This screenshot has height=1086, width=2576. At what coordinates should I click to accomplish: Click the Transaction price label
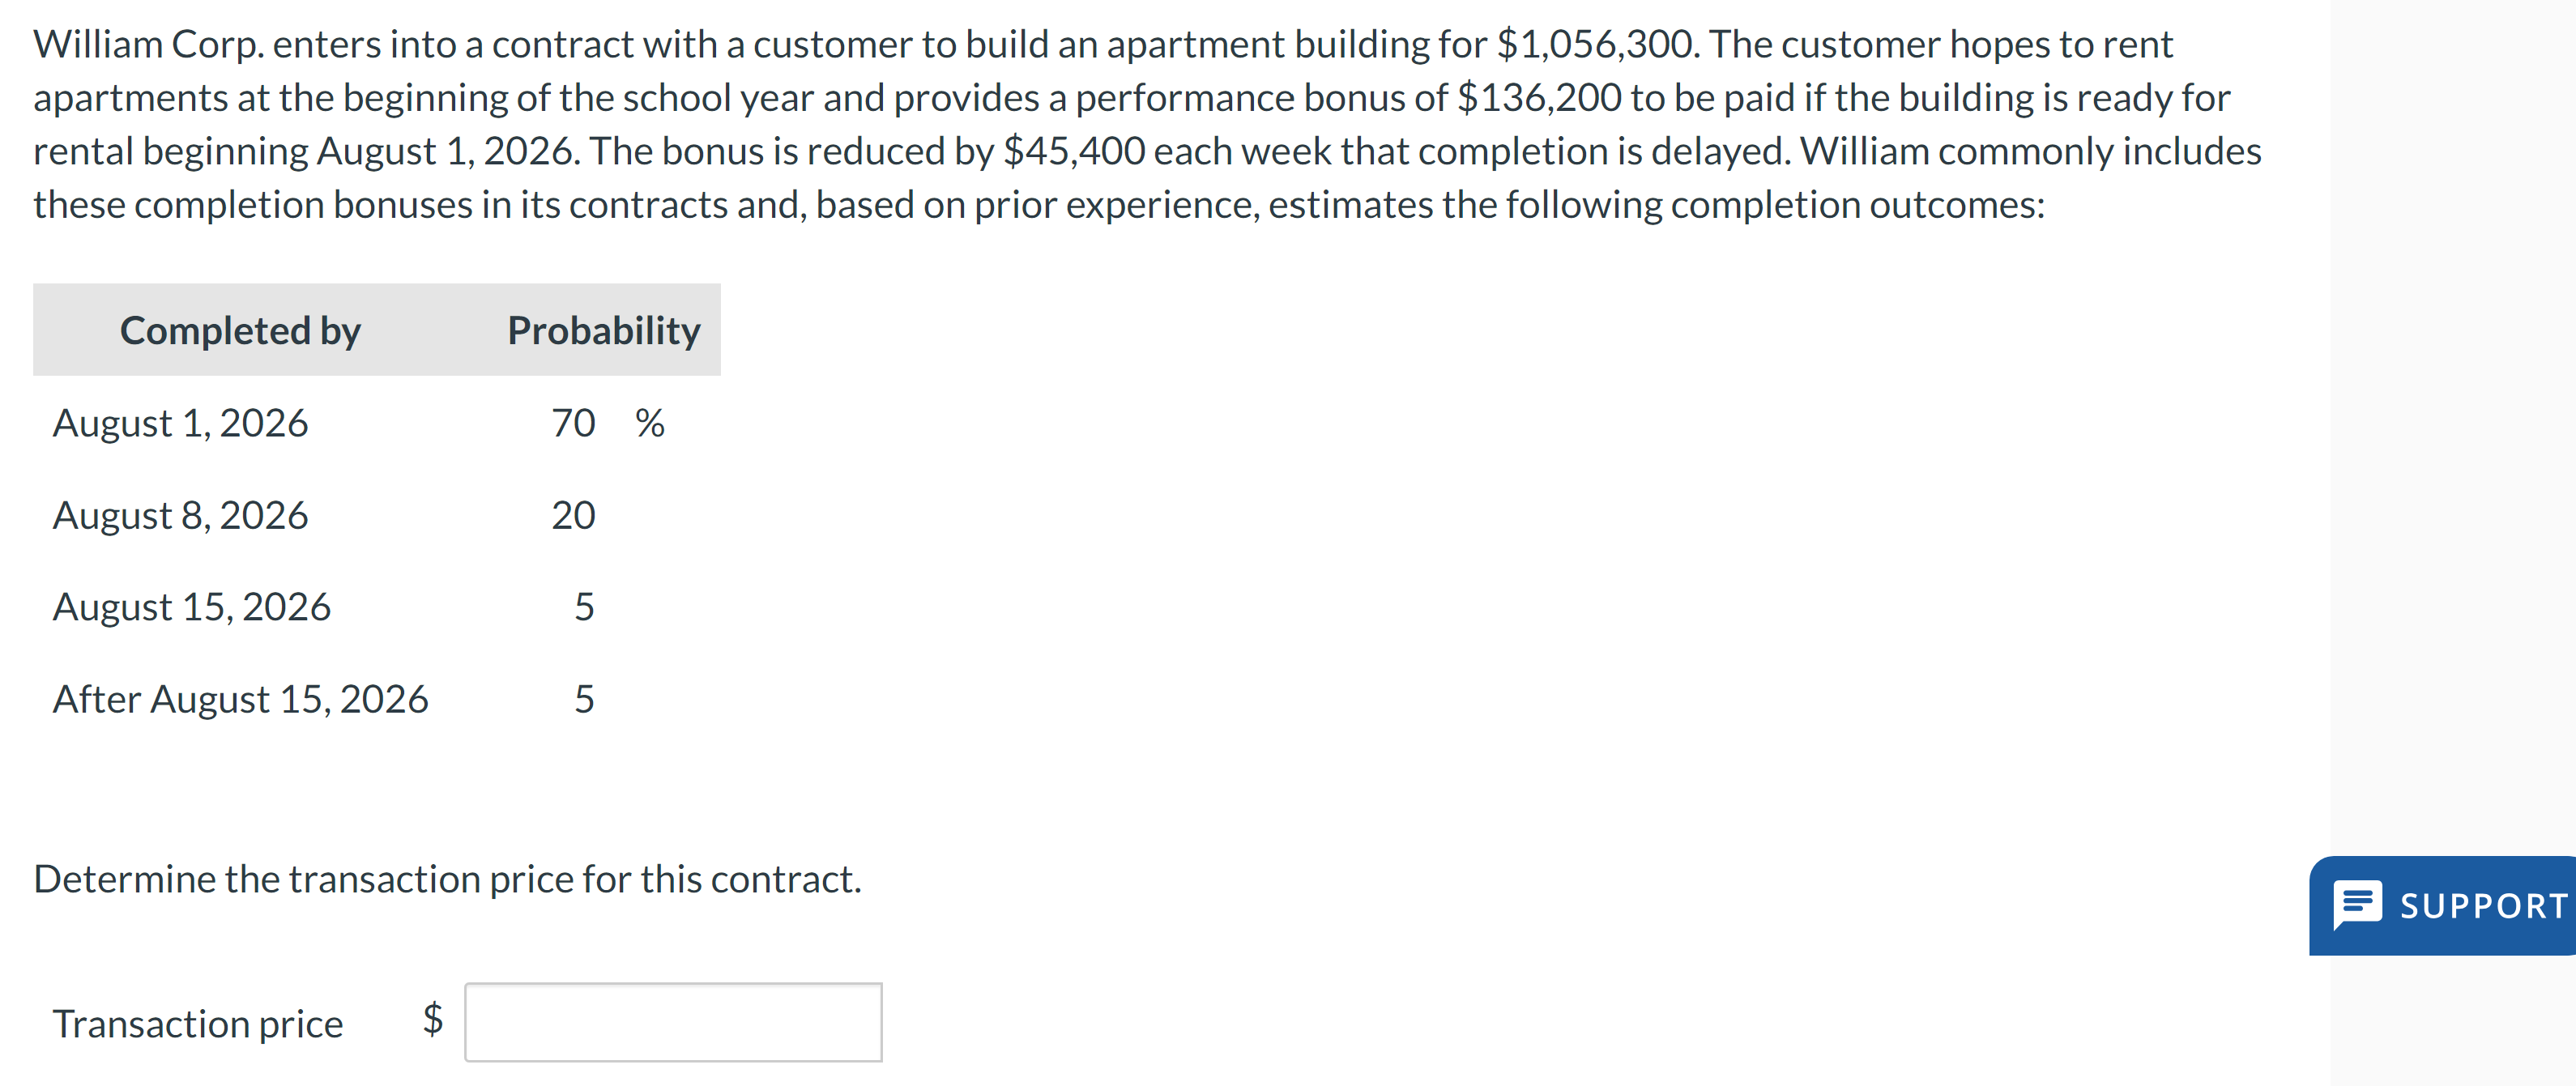tap(196, 1022)
